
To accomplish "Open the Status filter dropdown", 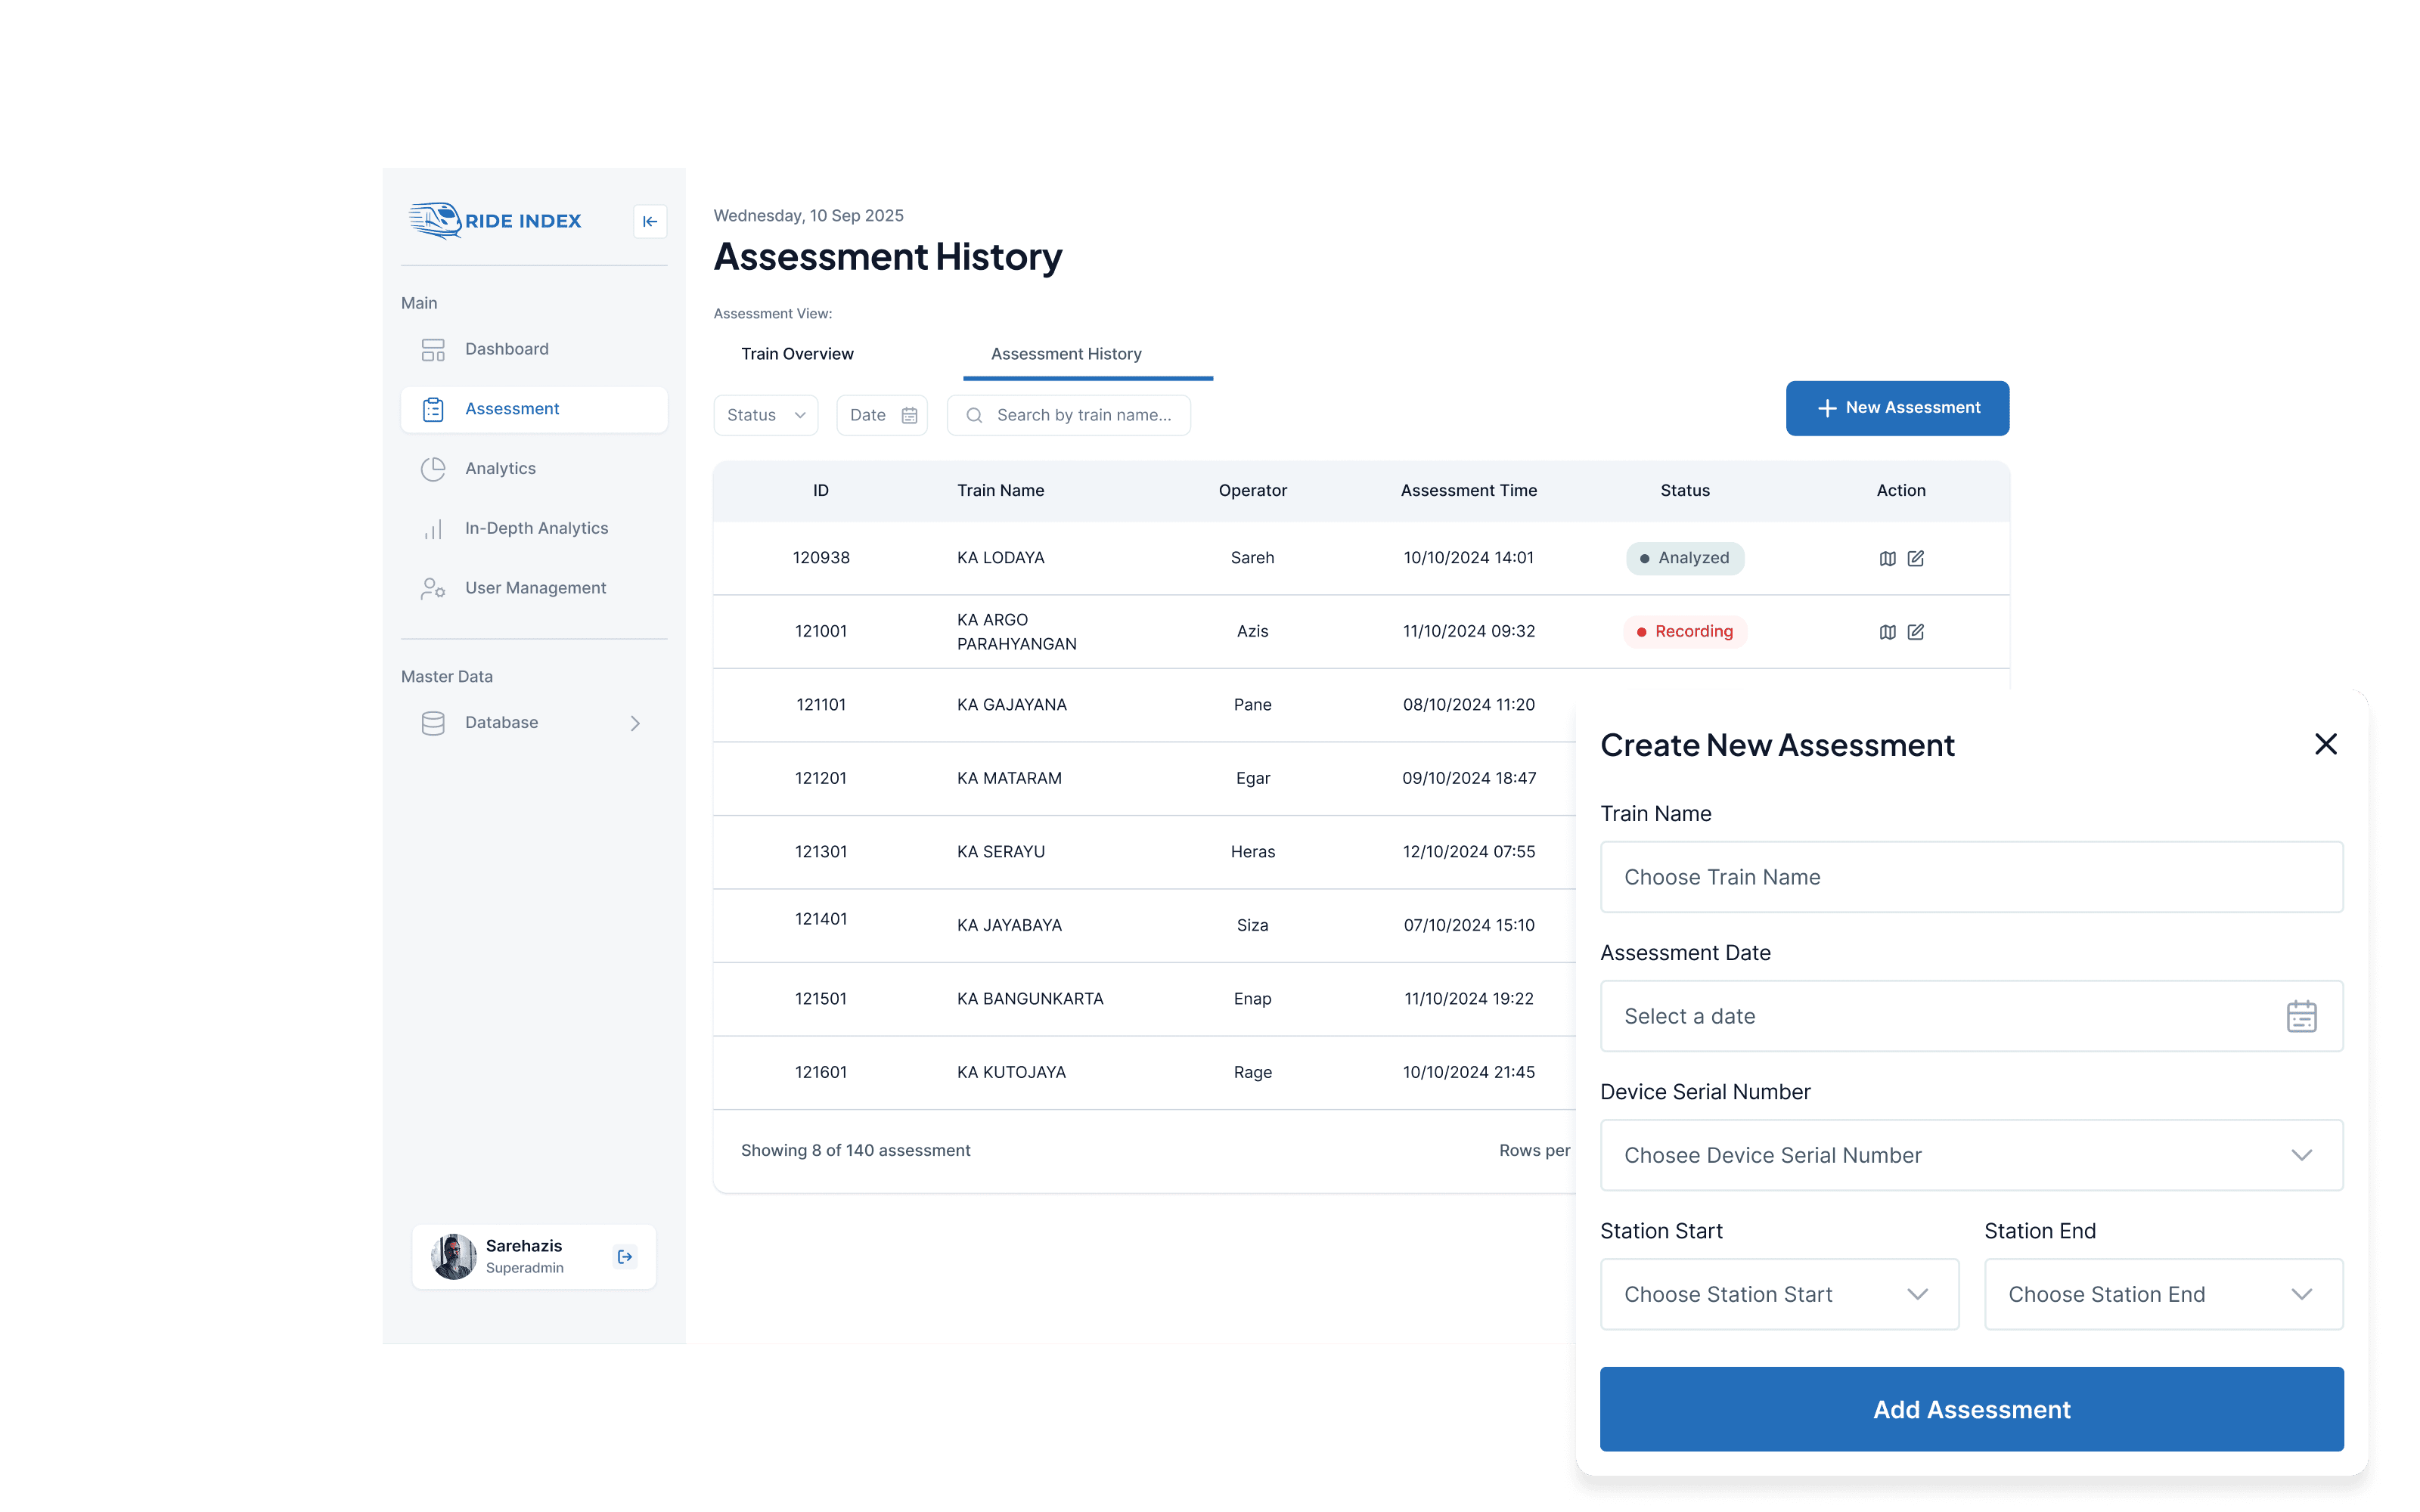I will (x=766, y=415).
